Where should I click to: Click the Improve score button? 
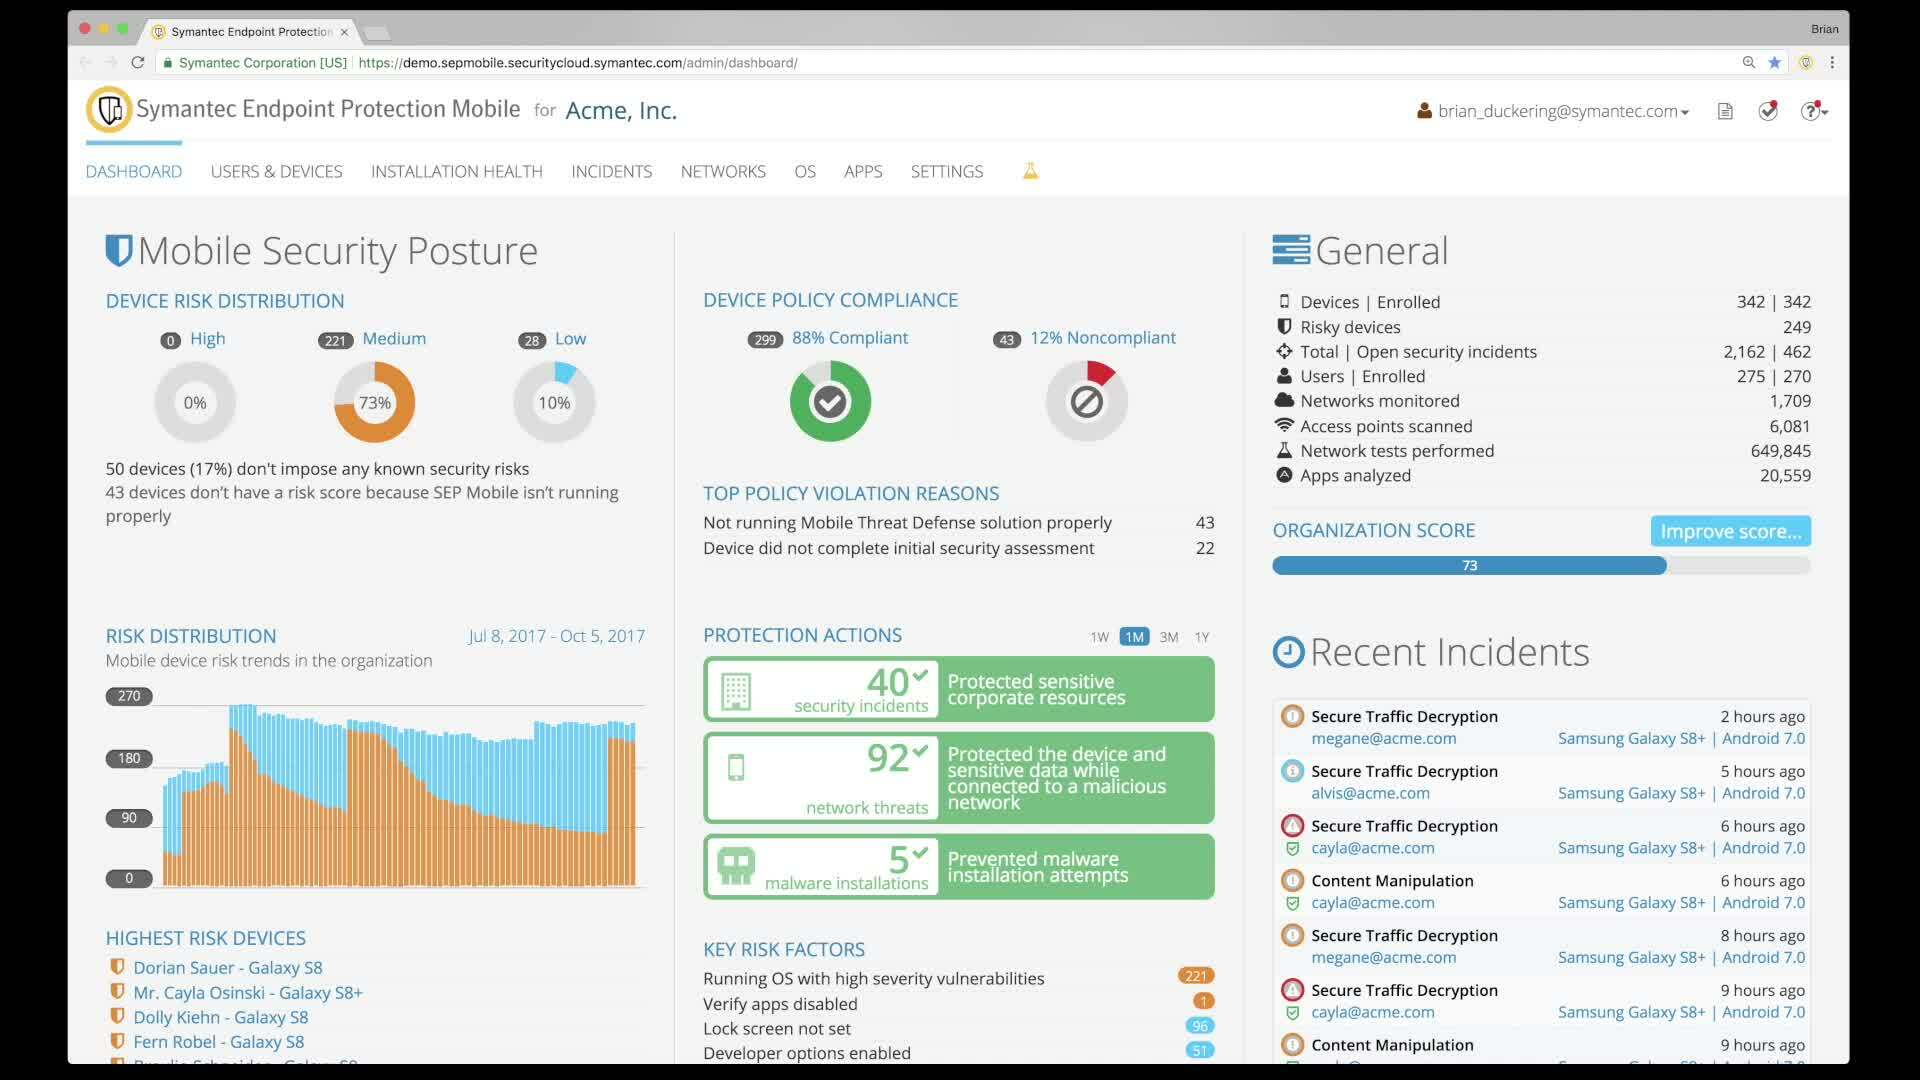[1729, 531]
